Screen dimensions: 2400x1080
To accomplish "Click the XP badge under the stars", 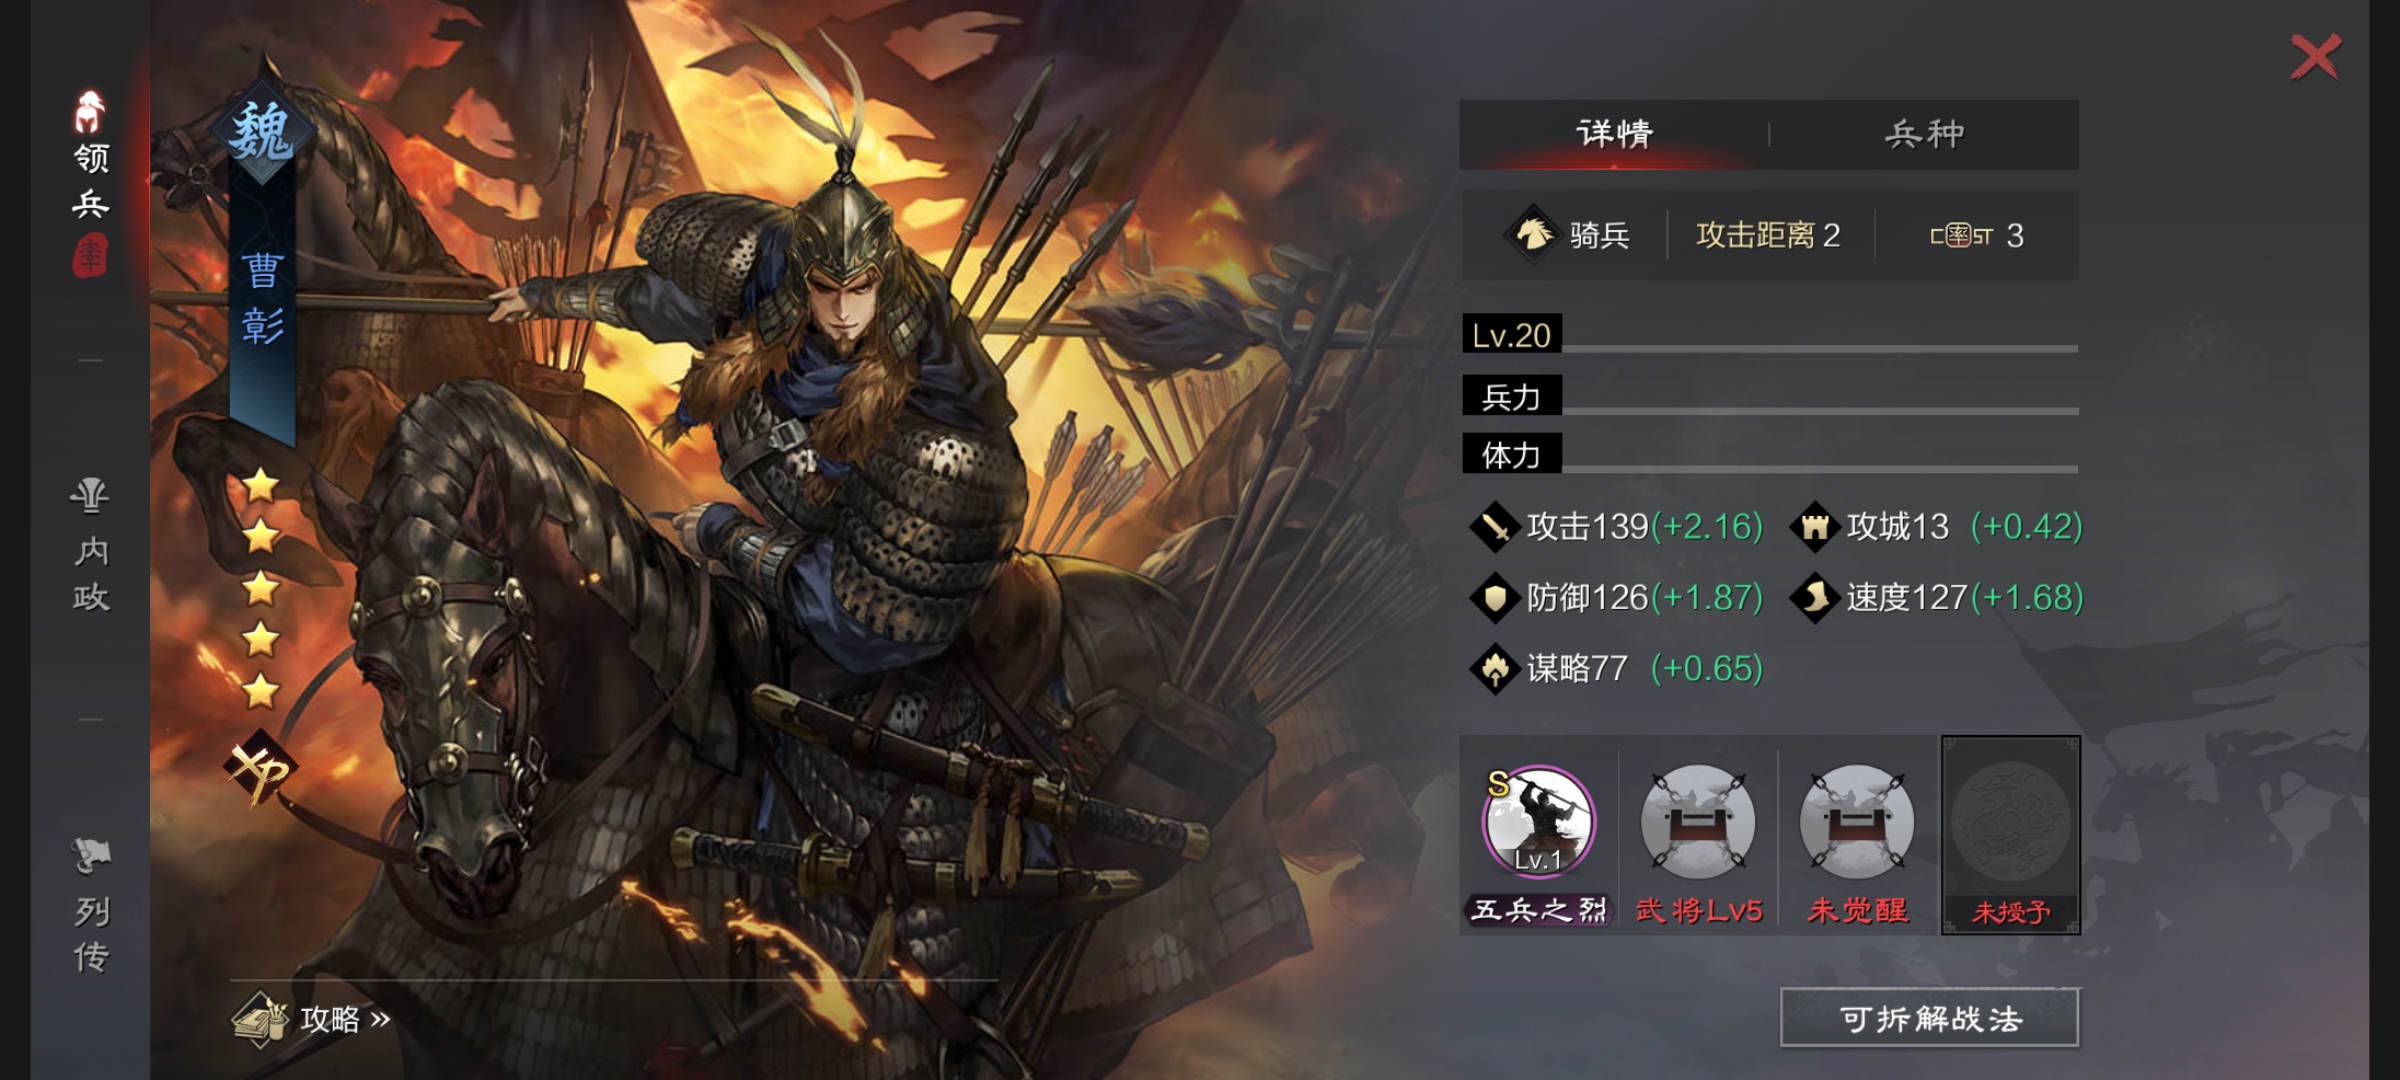I will pos(259,769).
